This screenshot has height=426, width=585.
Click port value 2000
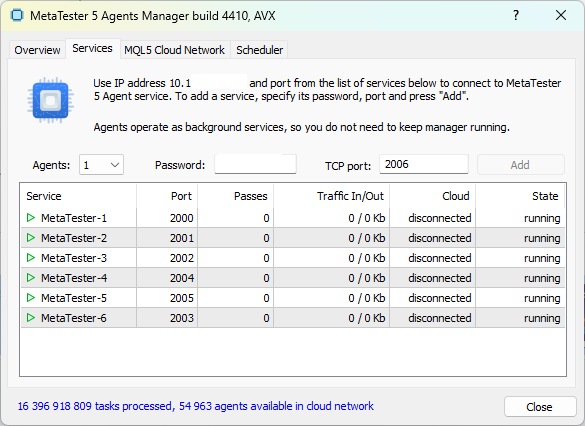click(x=182, y=218)
